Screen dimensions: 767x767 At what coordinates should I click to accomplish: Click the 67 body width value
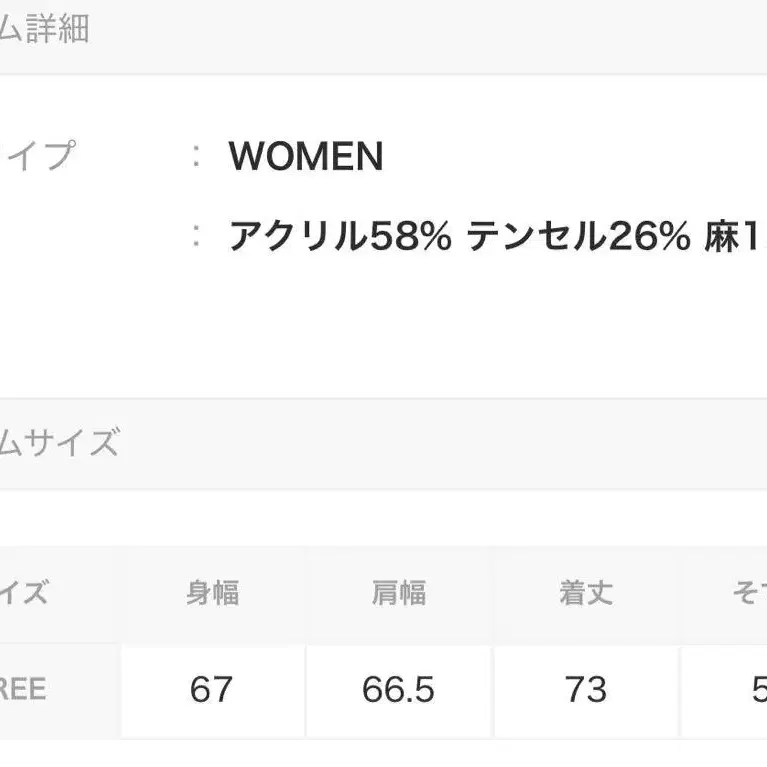click(211, 690)
